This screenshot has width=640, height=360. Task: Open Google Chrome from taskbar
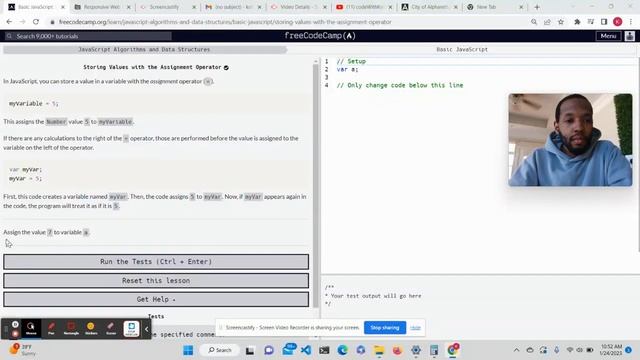pyautogui.click(x=453, y=350)
